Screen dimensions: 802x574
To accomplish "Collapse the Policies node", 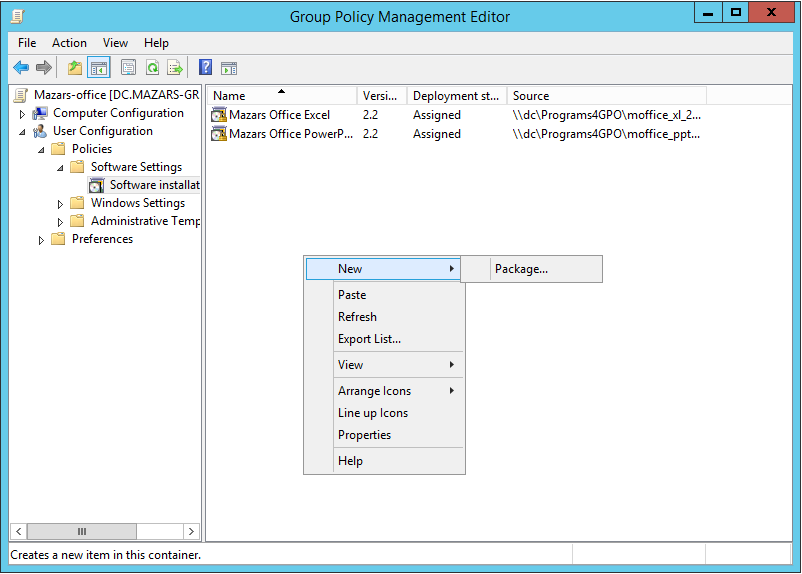I will (x=41, y=150).
